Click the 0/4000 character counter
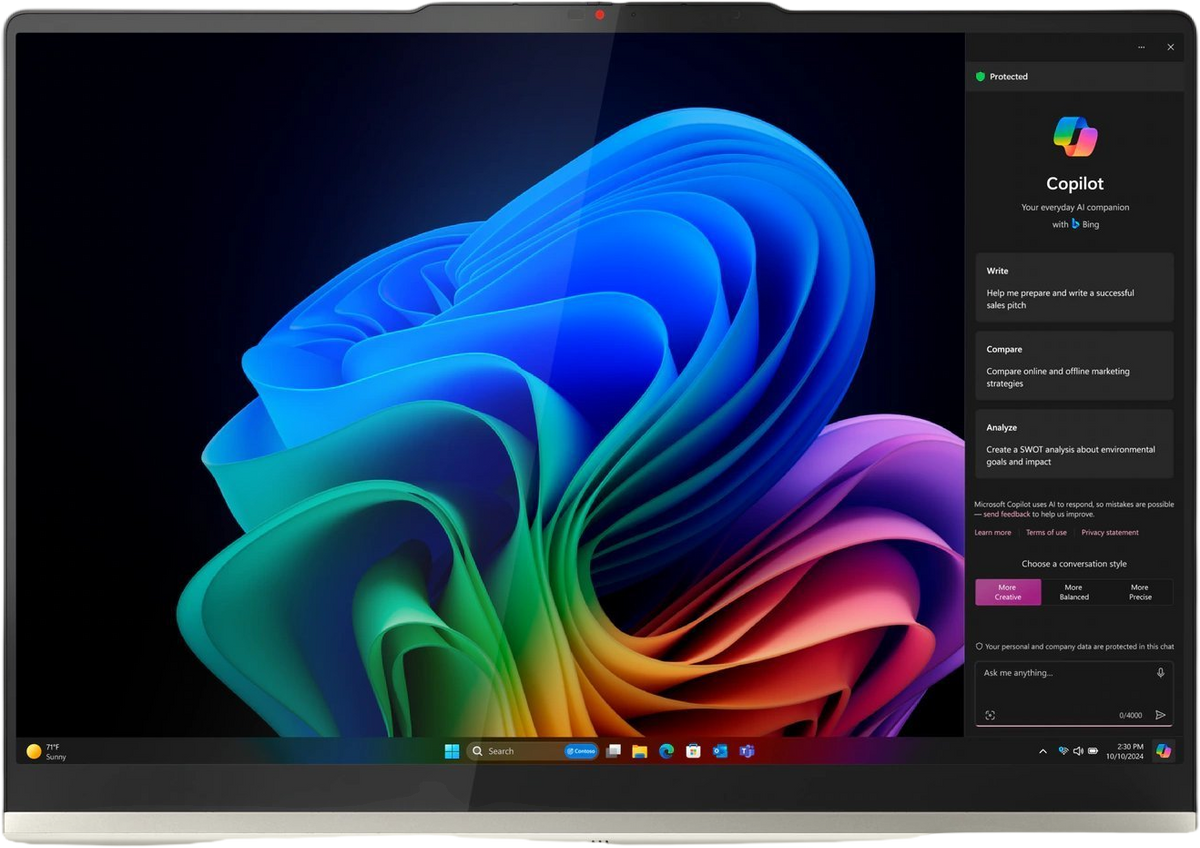1200x848 pixels. tap(1130, 715)
